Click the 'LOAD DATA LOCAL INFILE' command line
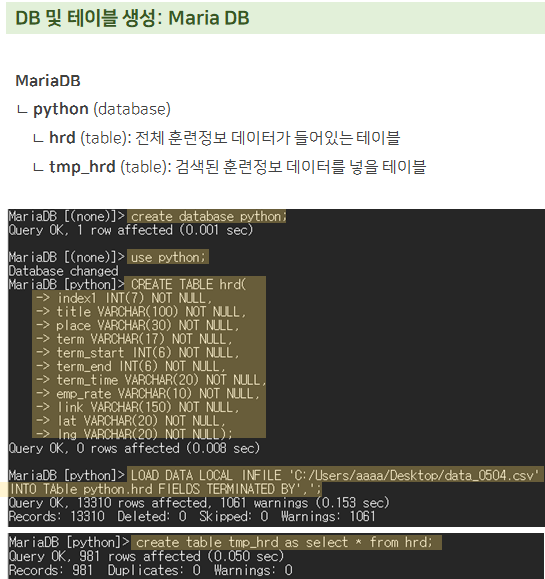545x579 pixels. click(335, 475)
